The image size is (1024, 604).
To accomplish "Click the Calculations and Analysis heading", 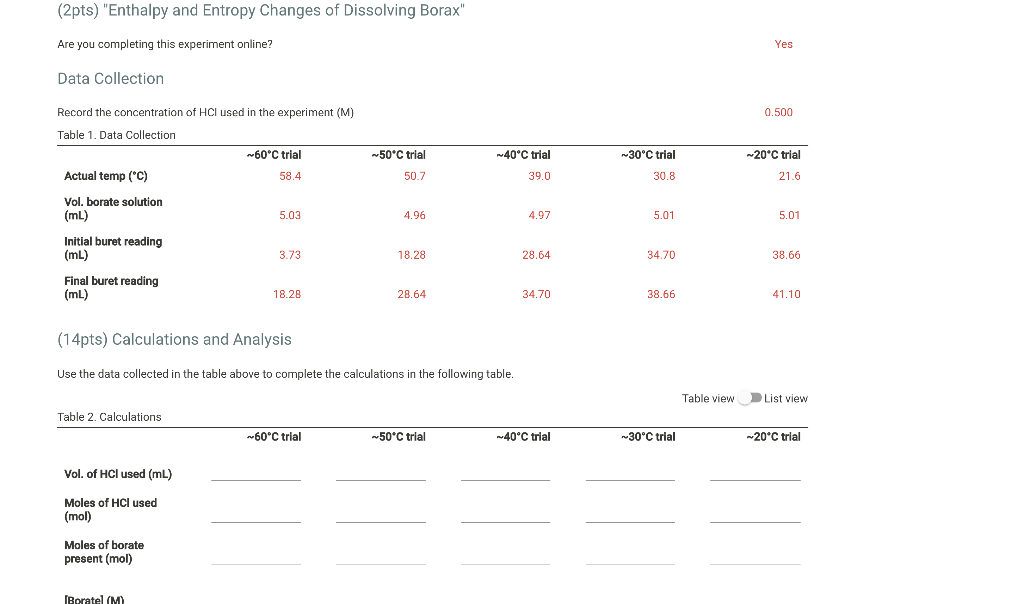I will click(176, 340).
